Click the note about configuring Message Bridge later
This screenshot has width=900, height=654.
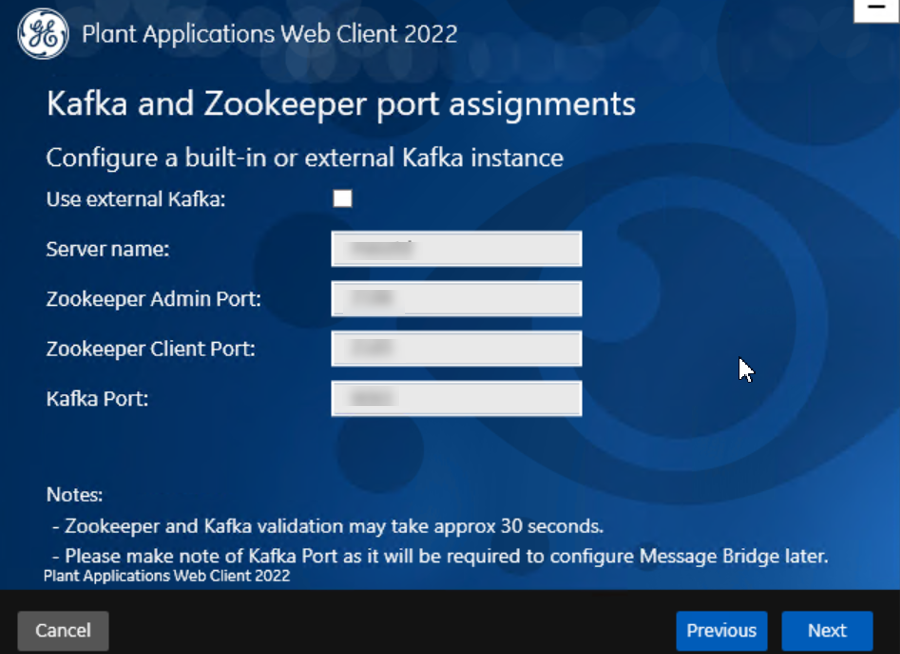440,556
